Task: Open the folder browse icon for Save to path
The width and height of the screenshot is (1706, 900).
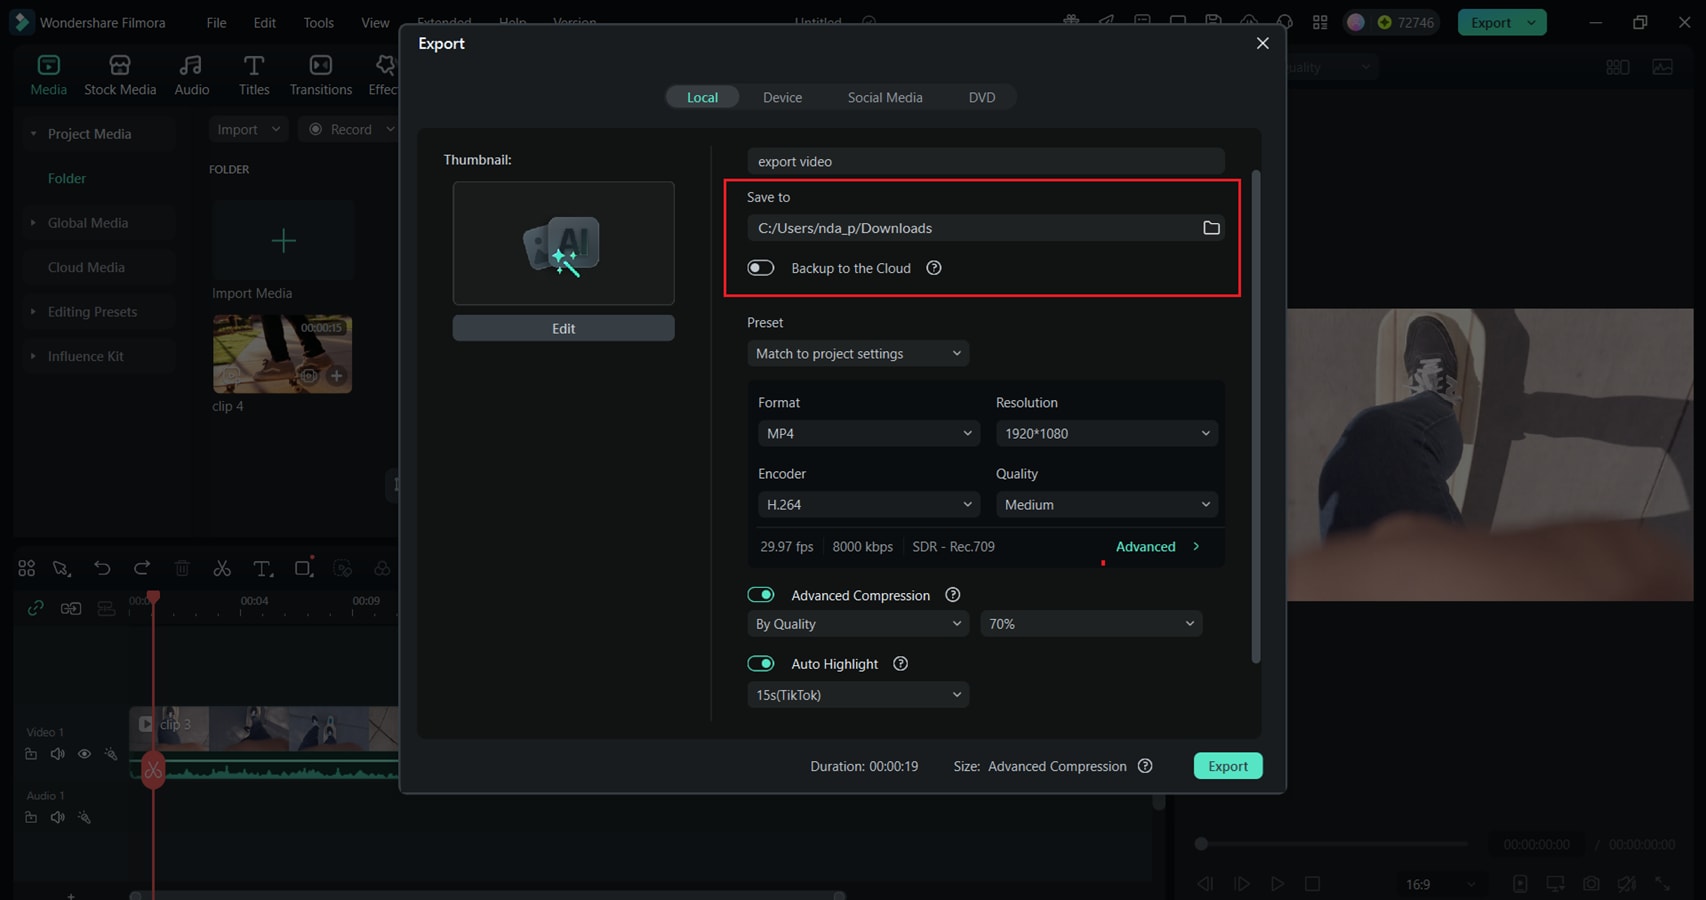Action: coord(1211,228)
